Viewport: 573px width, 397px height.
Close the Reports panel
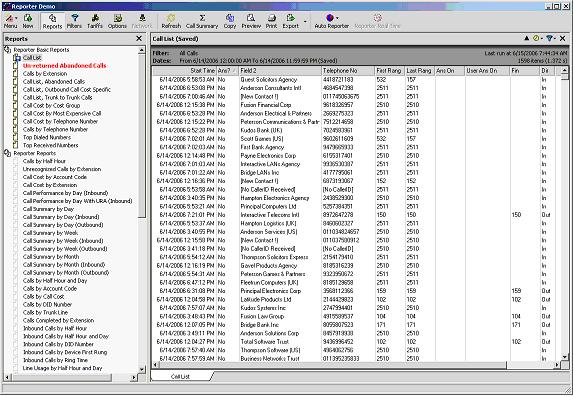[x=139, y=38]
